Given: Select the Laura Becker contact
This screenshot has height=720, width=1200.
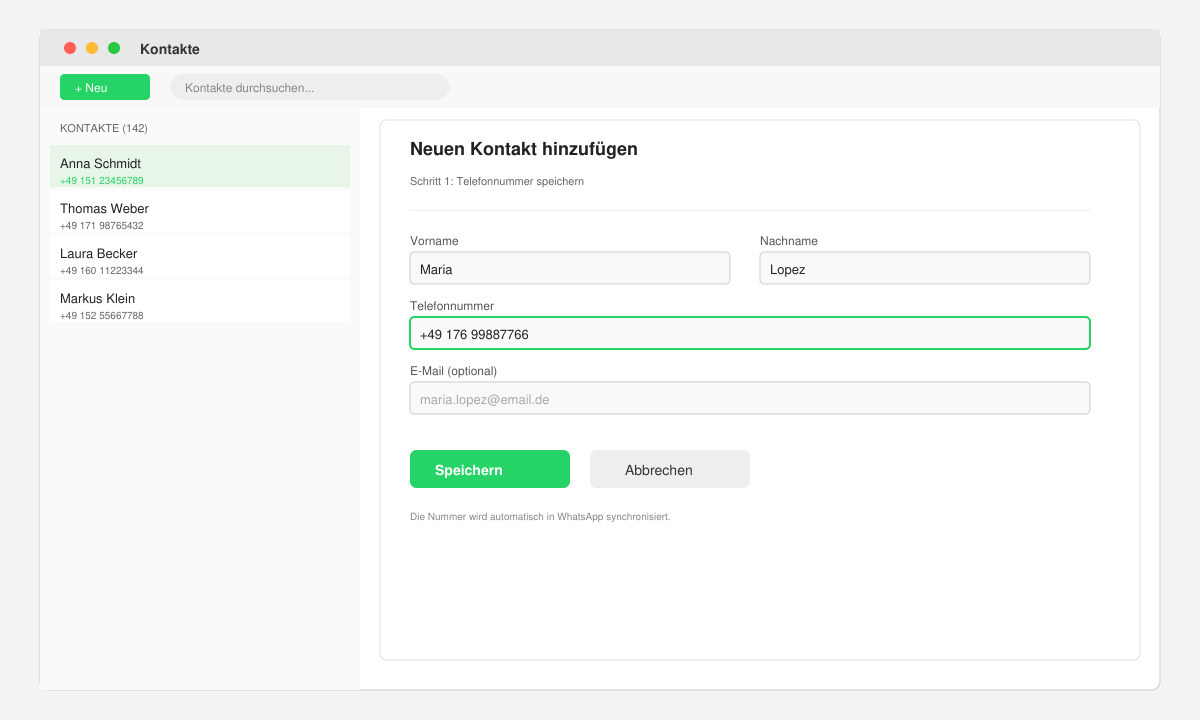Looking at the screenshot, I should point(200,257).
